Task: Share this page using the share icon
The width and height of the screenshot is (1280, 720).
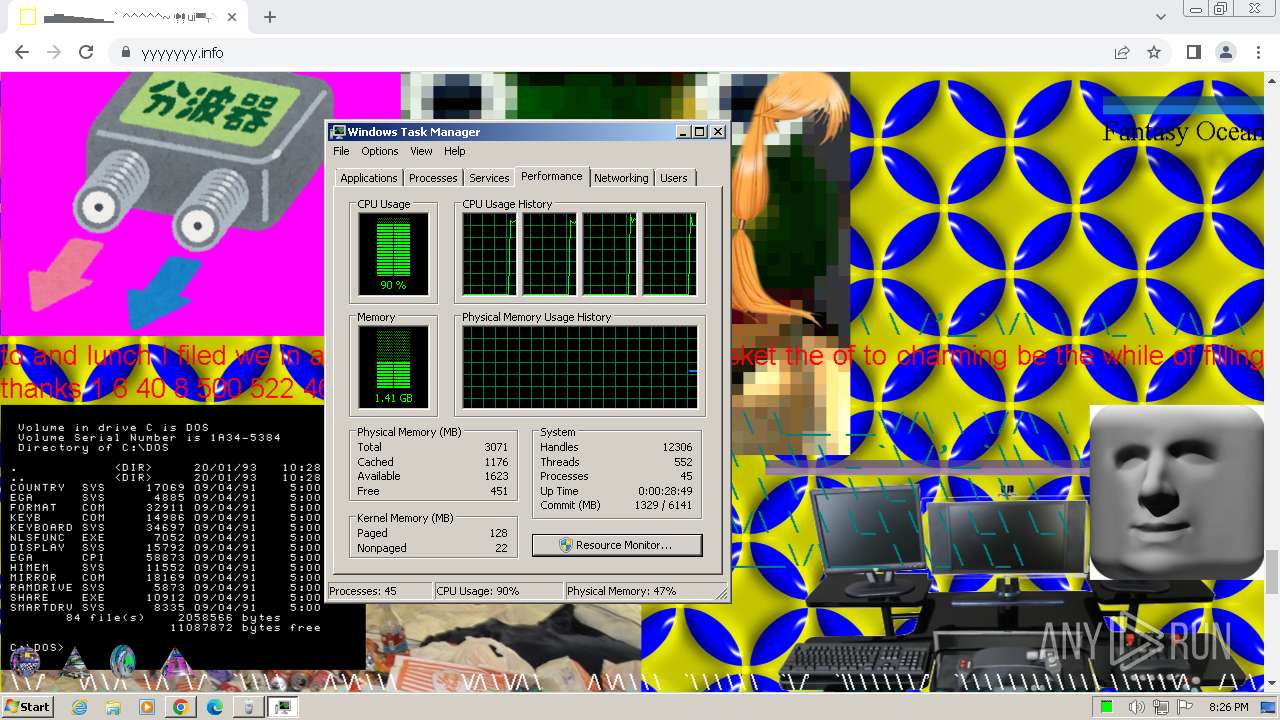Action: 1122,52
